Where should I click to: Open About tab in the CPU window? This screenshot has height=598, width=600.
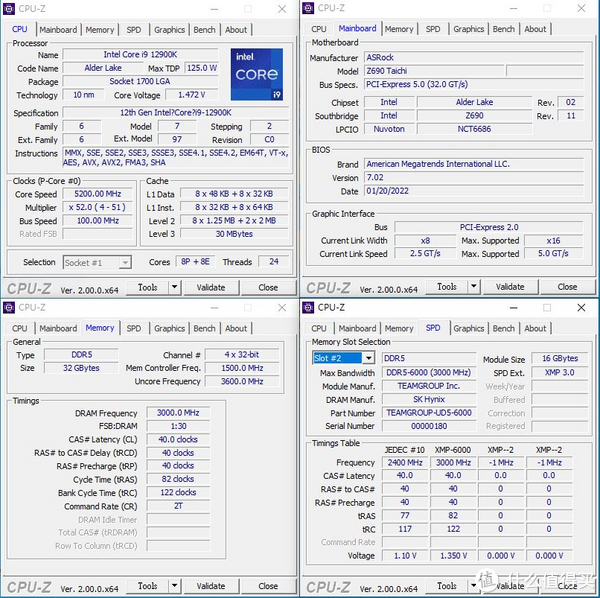pos(236,30)
